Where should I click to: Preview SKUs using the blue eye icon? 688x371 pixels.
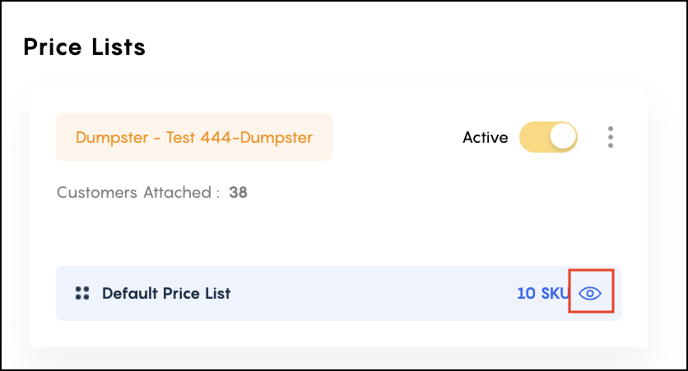point(590,293)
